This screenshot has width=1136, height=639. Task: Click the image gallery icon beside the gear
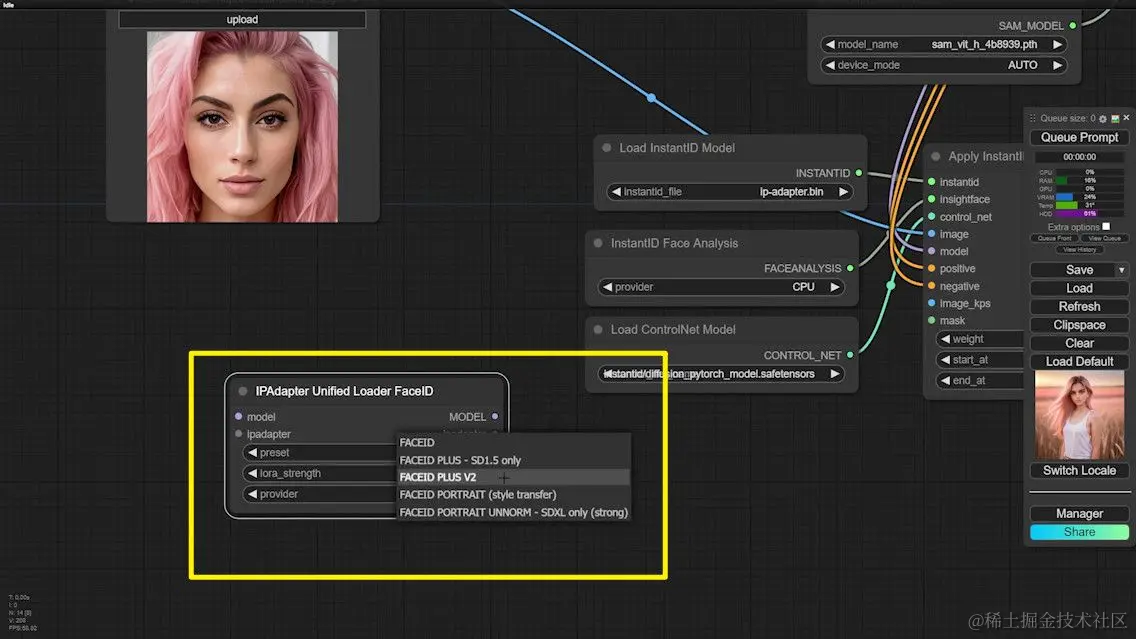pos(1115,118)
